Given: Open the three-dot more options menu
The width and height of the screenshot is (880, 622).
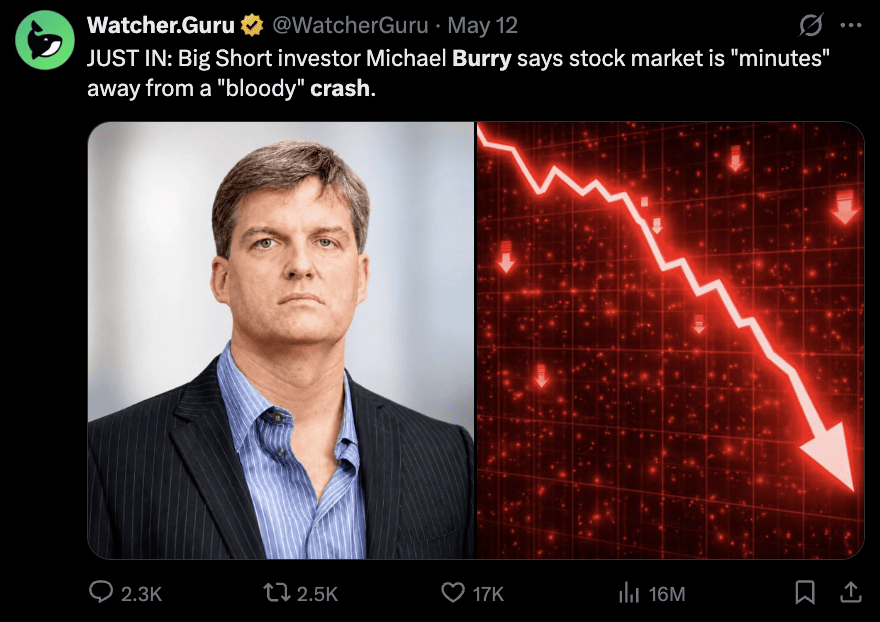Looking at the screenshot, I should click(851, 25).
